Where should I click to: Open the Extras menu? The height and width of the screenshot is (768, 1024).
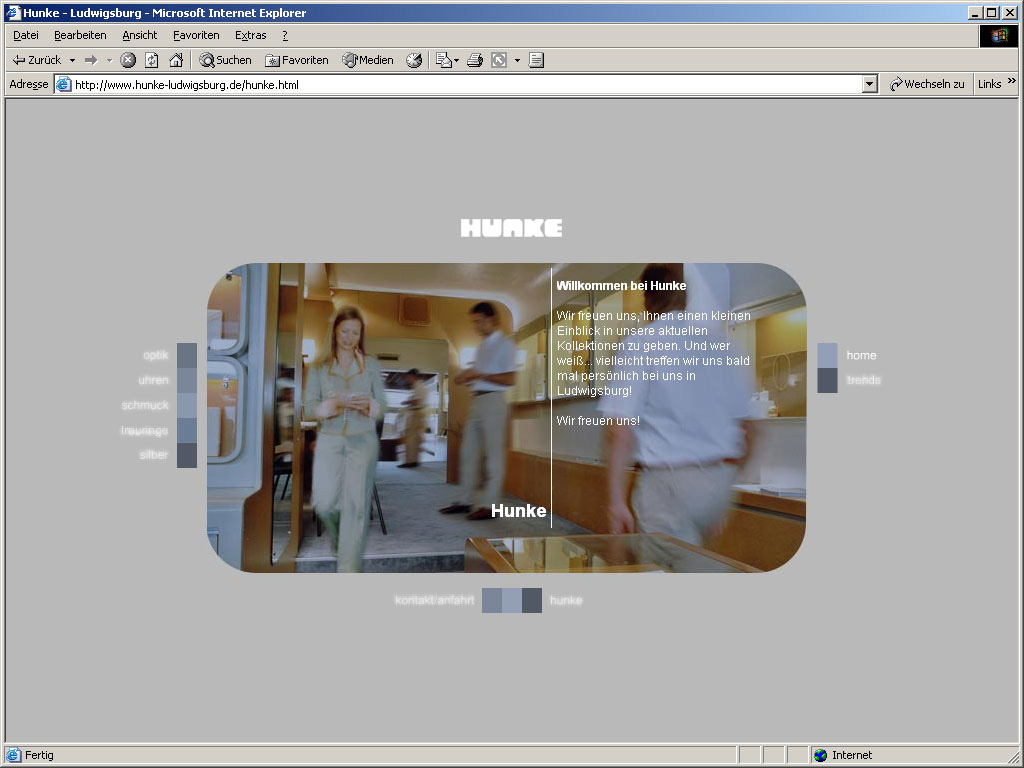(250, 35)
